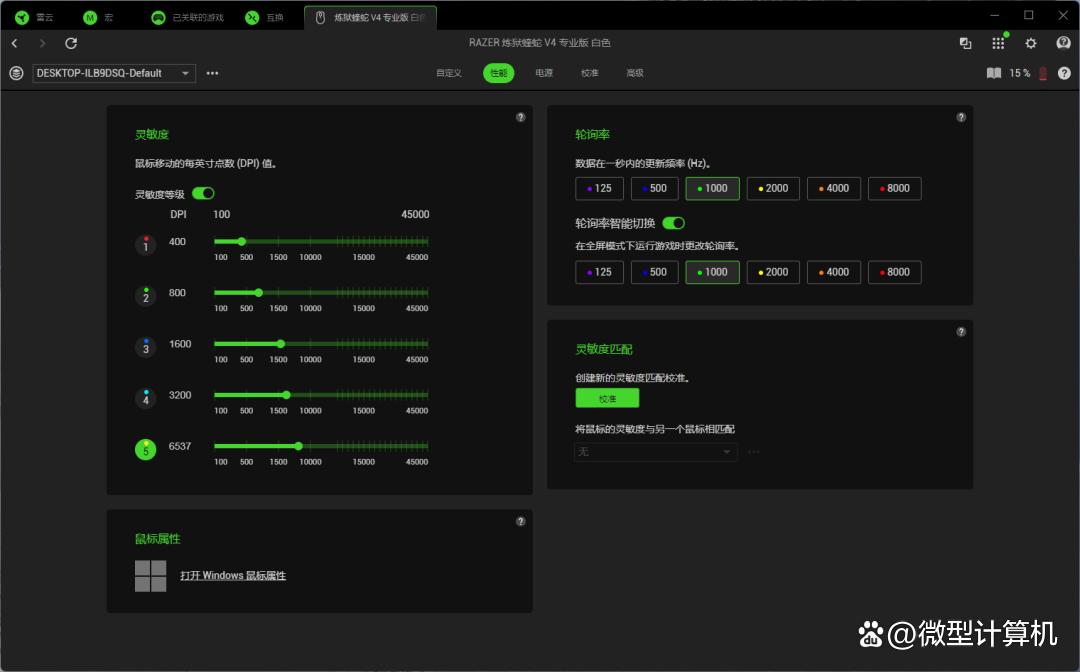This screenshot has height=672, width=1080.
Task: Switch to the 自定义 tab
Action: [x=449, y=73]
